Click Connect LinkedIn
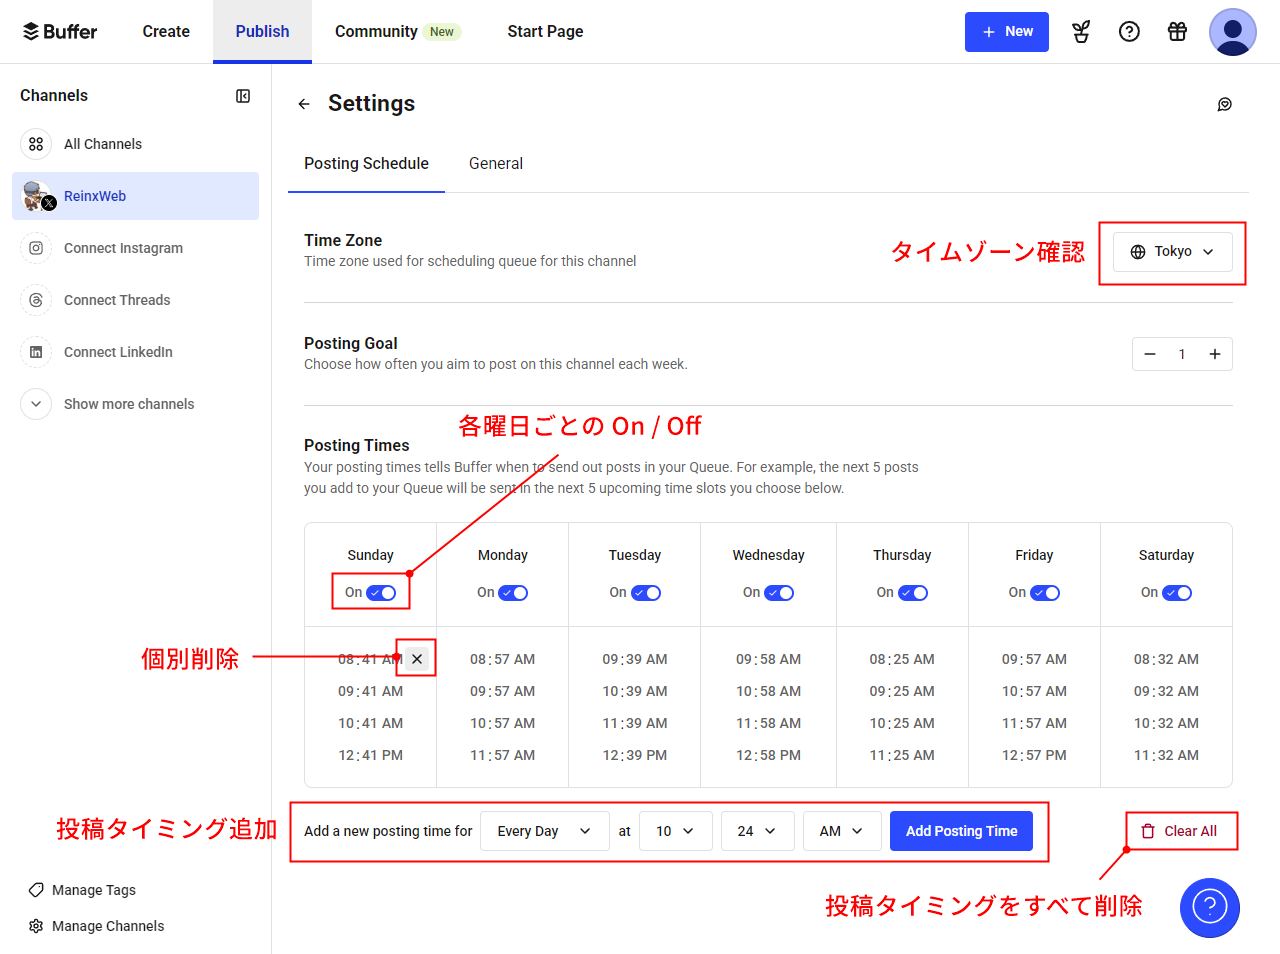Image resolution: width=1280 pixels, height=954 pixels. coord(135,352)
